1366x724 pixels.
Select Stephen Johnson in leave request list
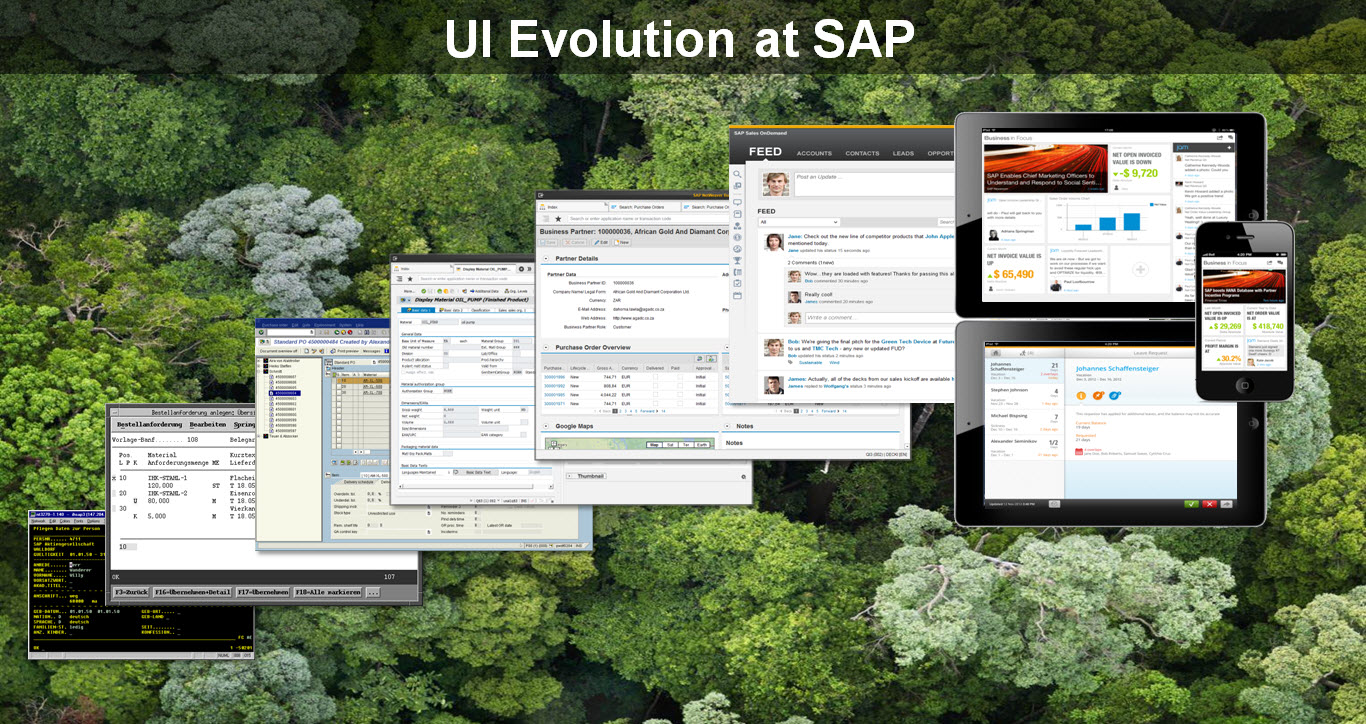(x=1024, y=397)
